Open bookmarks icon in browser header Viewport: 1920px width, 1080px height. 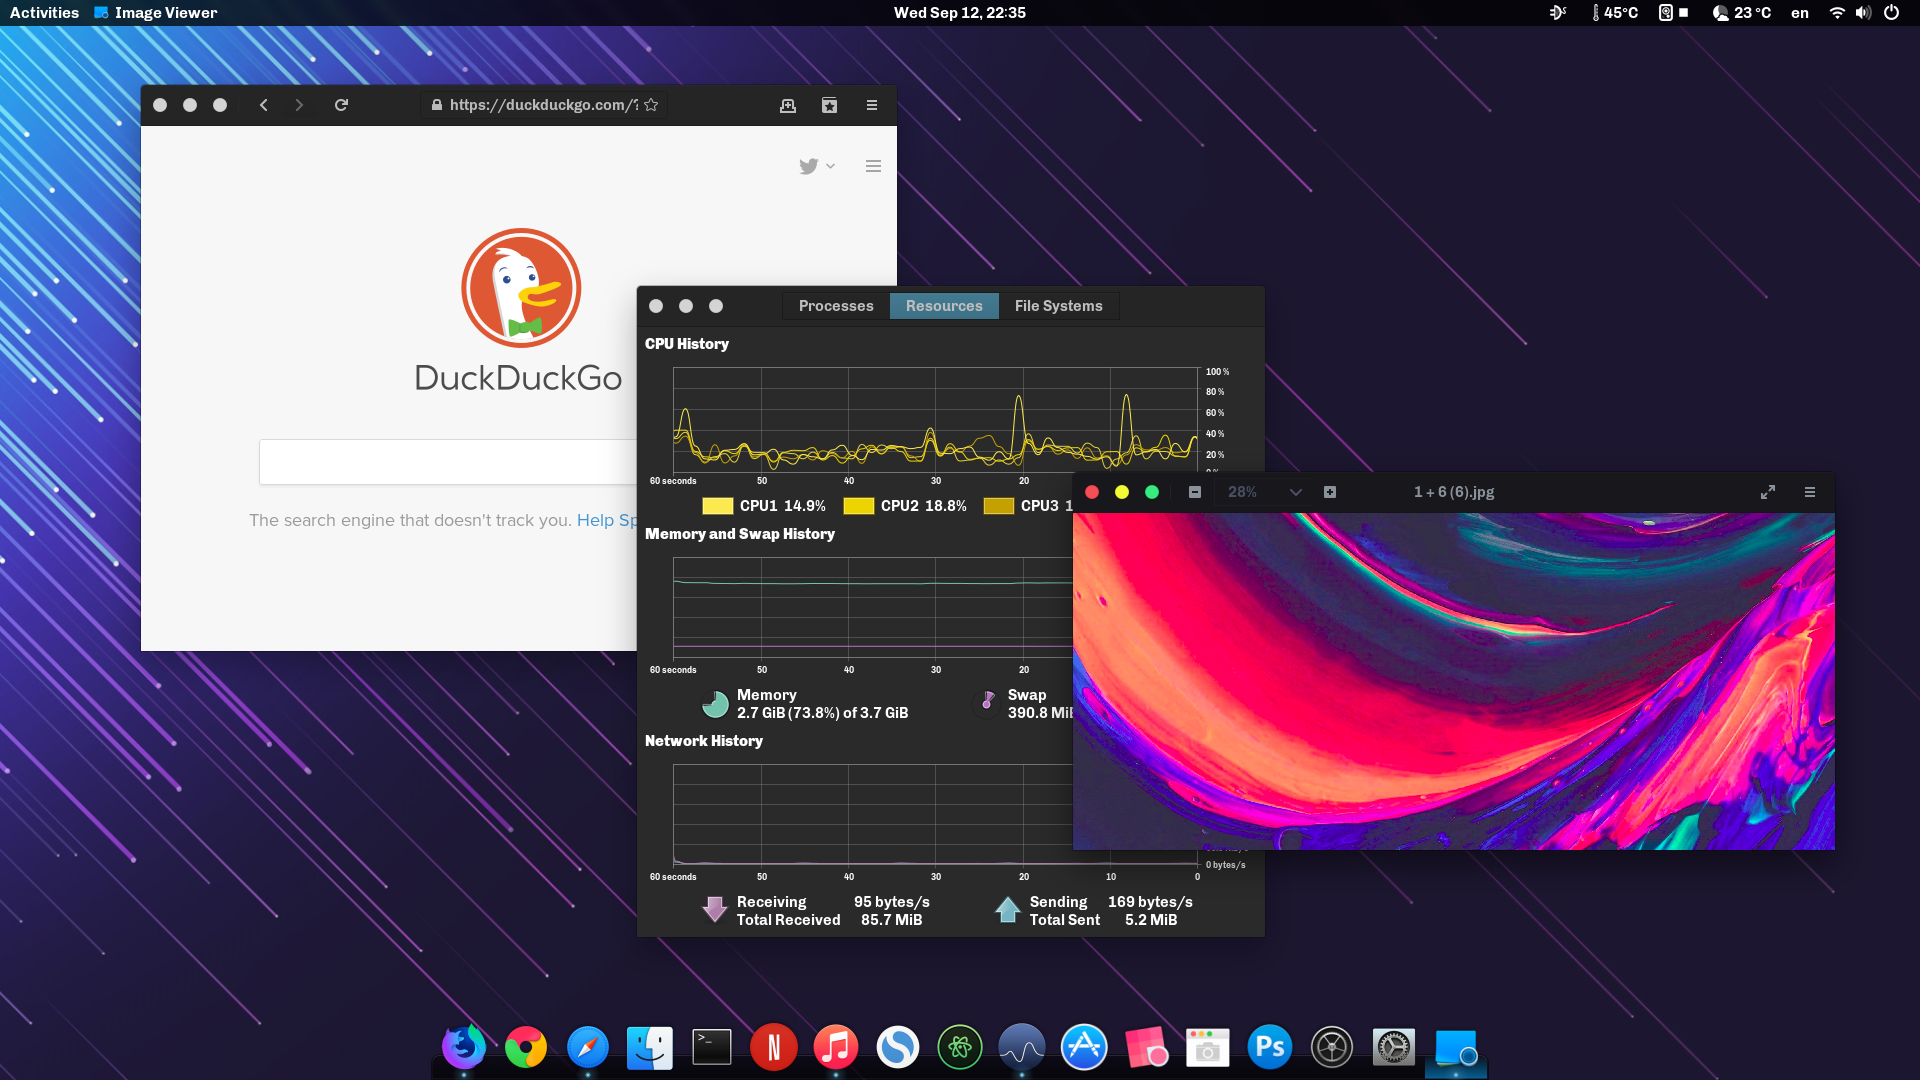click(x=829, y=105)
